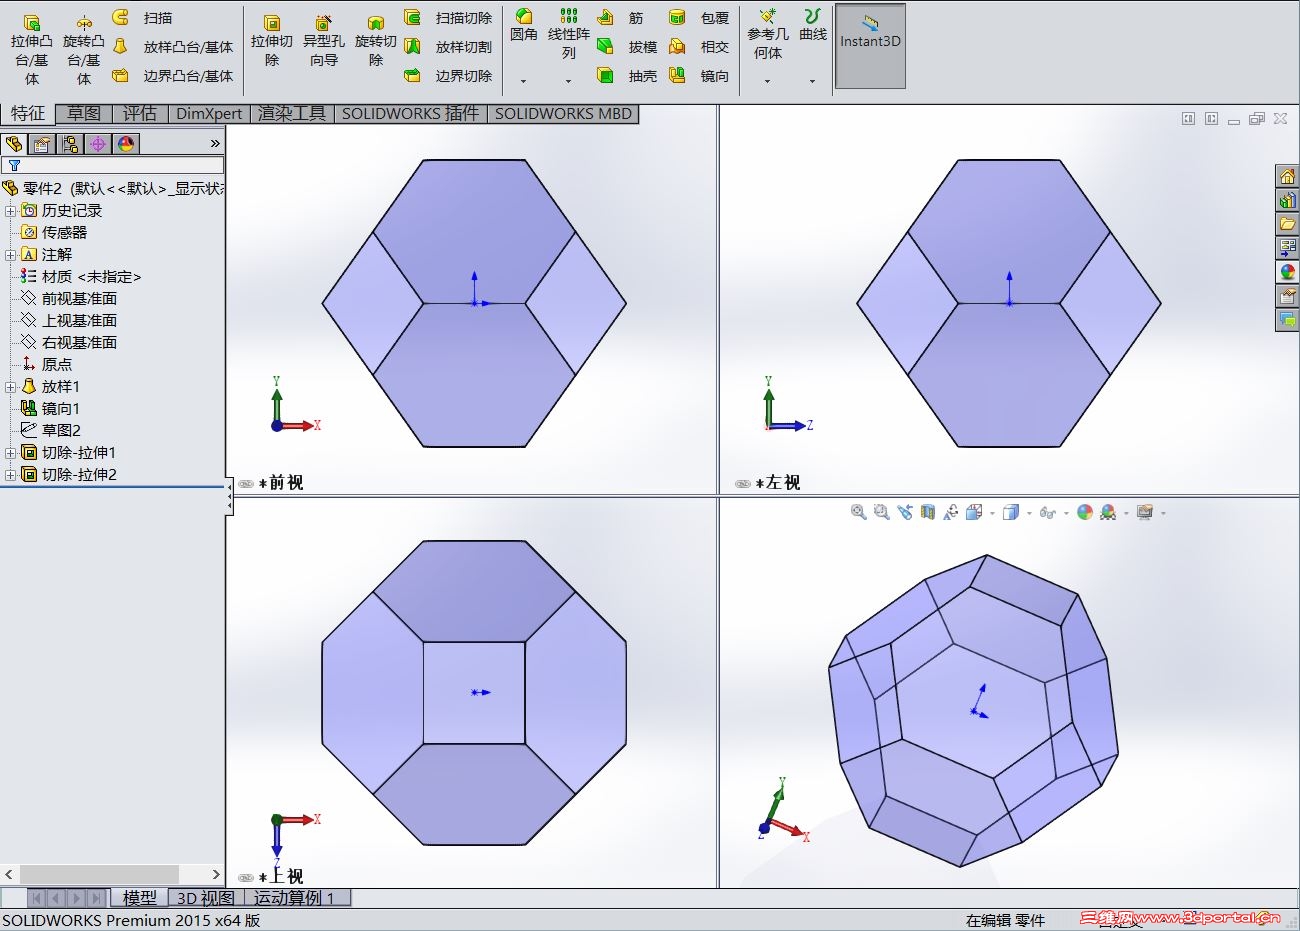
Task: Select the 前视基准面 front plane
Action: [69, 299]
